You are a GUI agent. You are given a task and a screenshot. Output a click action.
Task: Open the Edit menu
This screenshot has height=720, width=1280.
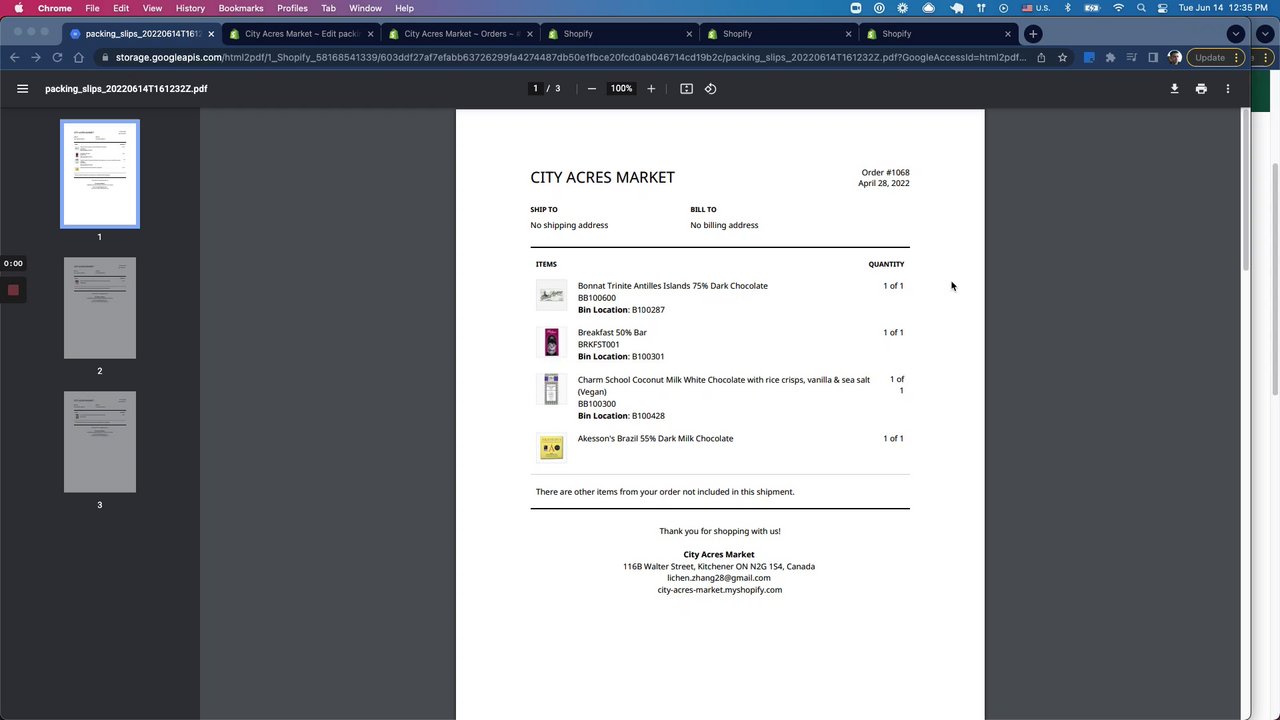point(121,8)
